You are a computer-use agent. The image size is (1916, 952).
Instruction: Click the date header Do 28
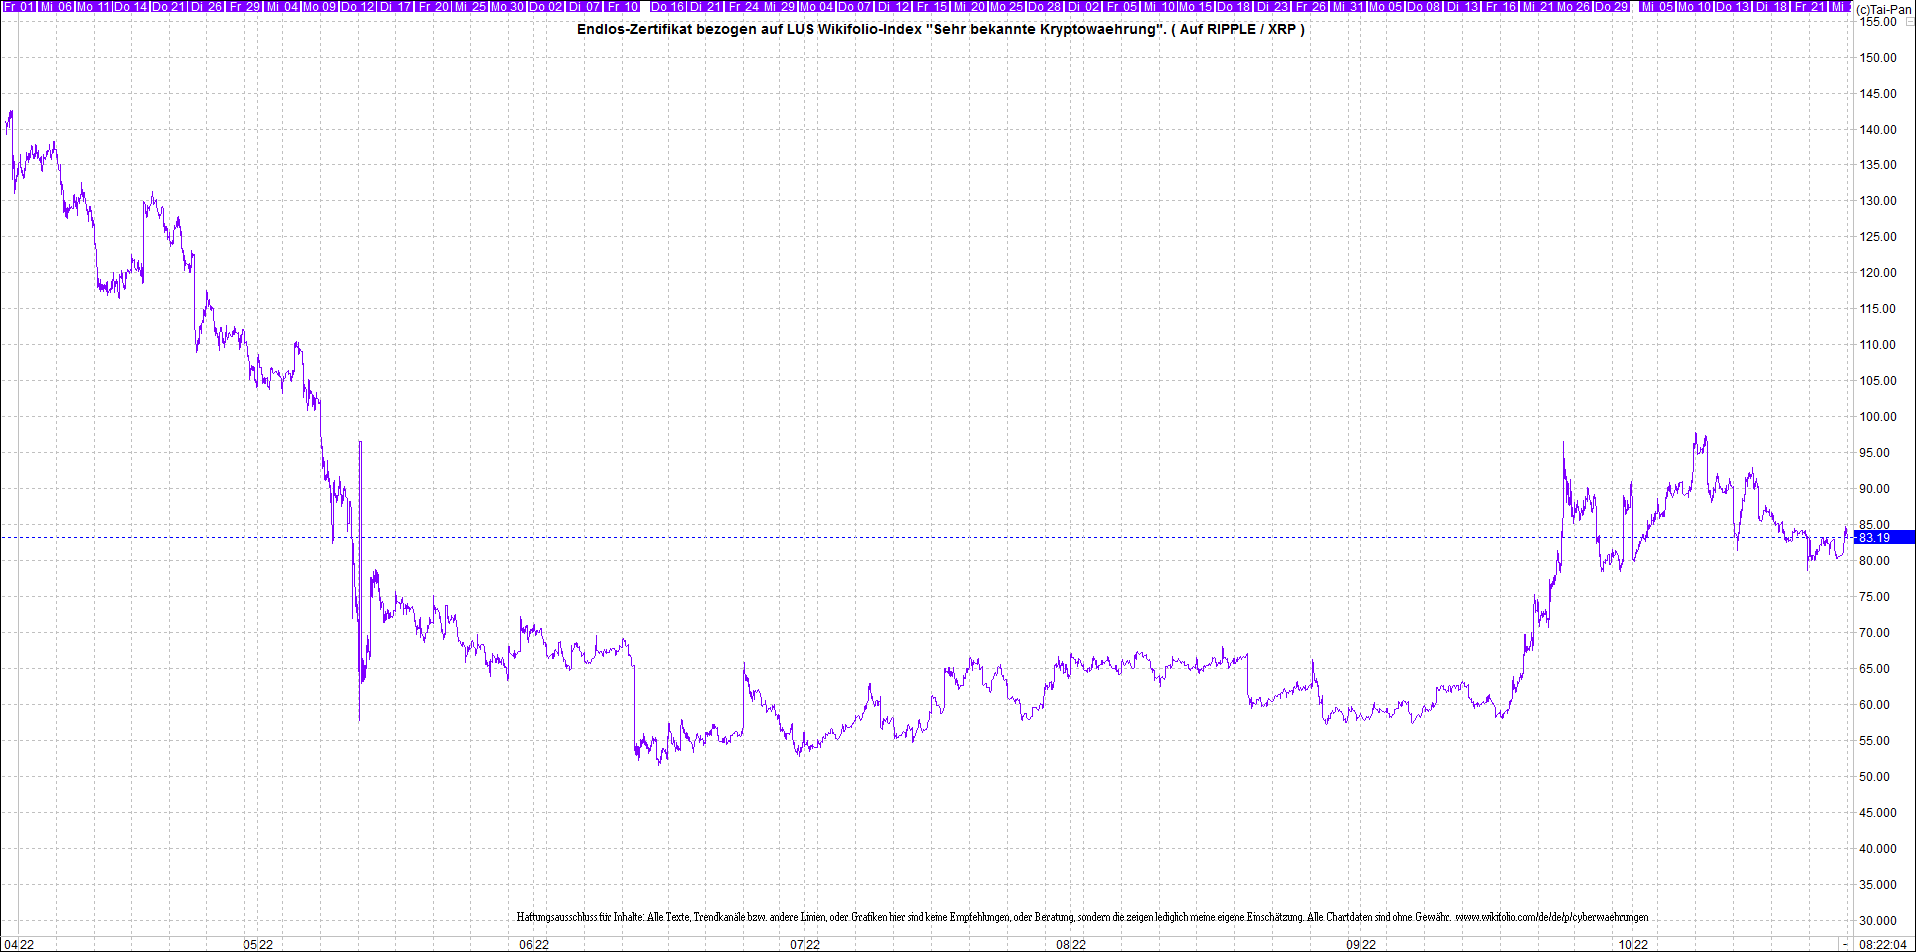click(1046, 6)
